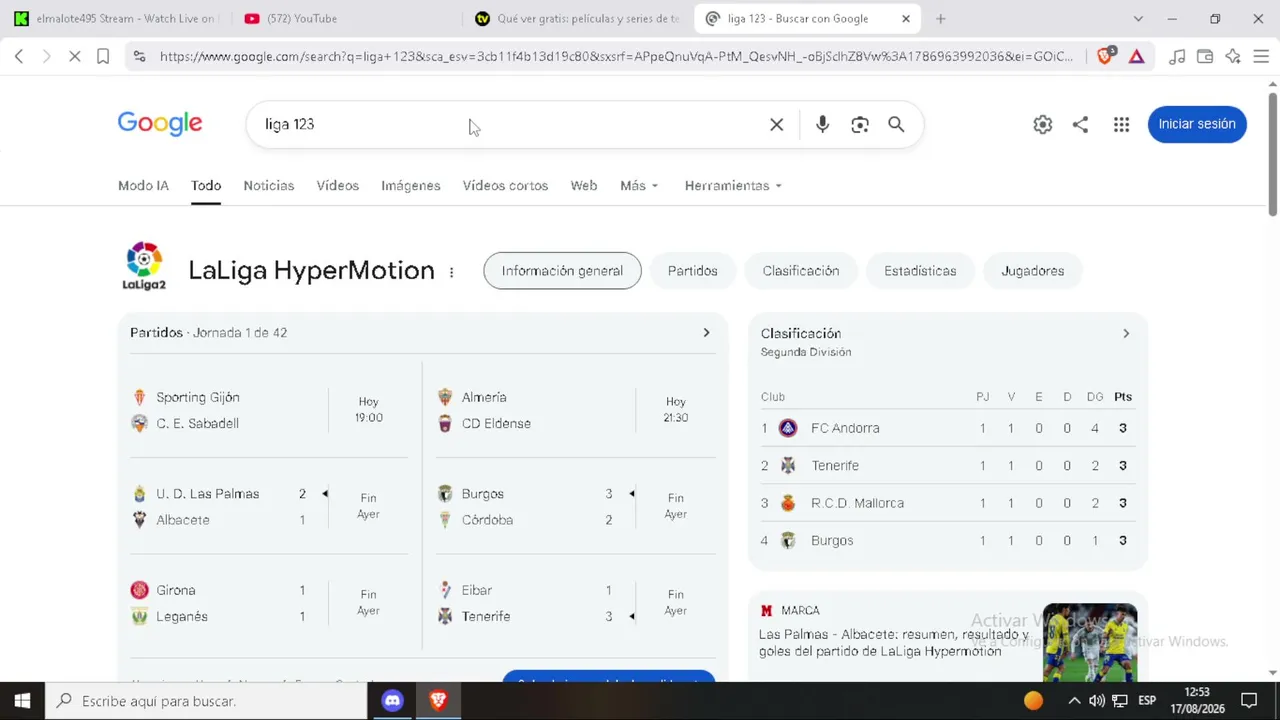Click the Iniciar sesión button

click(x=1197, y=124)
